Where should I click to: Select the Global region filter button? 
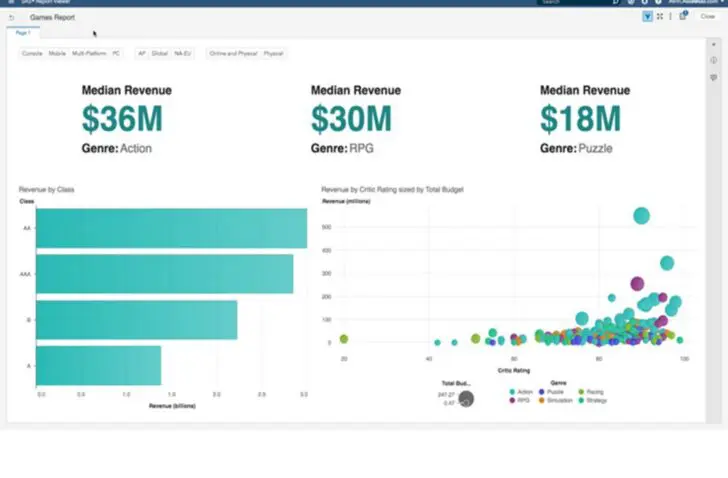[x=159, y=53]
